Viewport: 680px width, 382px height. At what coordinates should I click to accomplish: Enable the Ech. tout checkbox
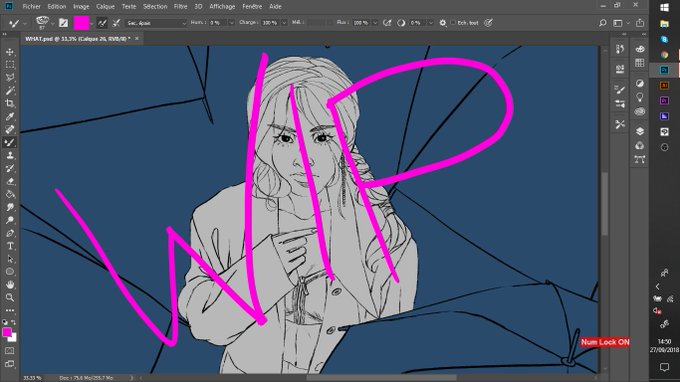pyautogui.click(x=453, y=23)
